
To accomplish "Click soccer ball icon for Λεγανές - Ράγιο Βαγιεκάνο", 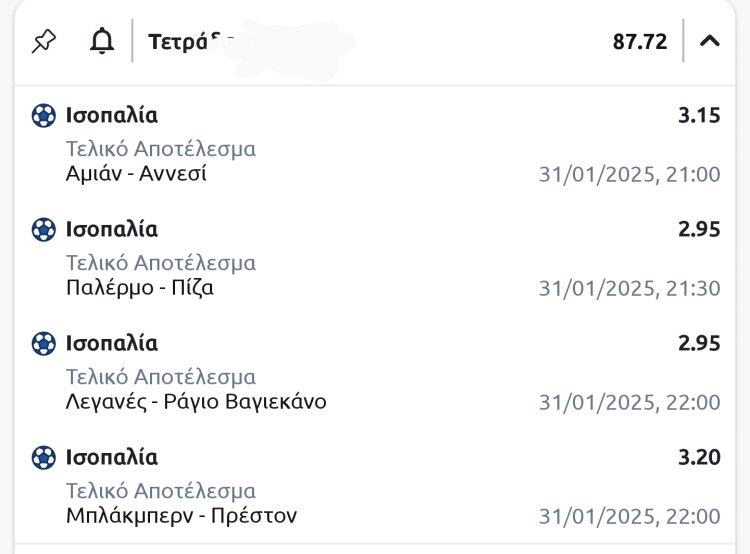I will tap(43, 344).
